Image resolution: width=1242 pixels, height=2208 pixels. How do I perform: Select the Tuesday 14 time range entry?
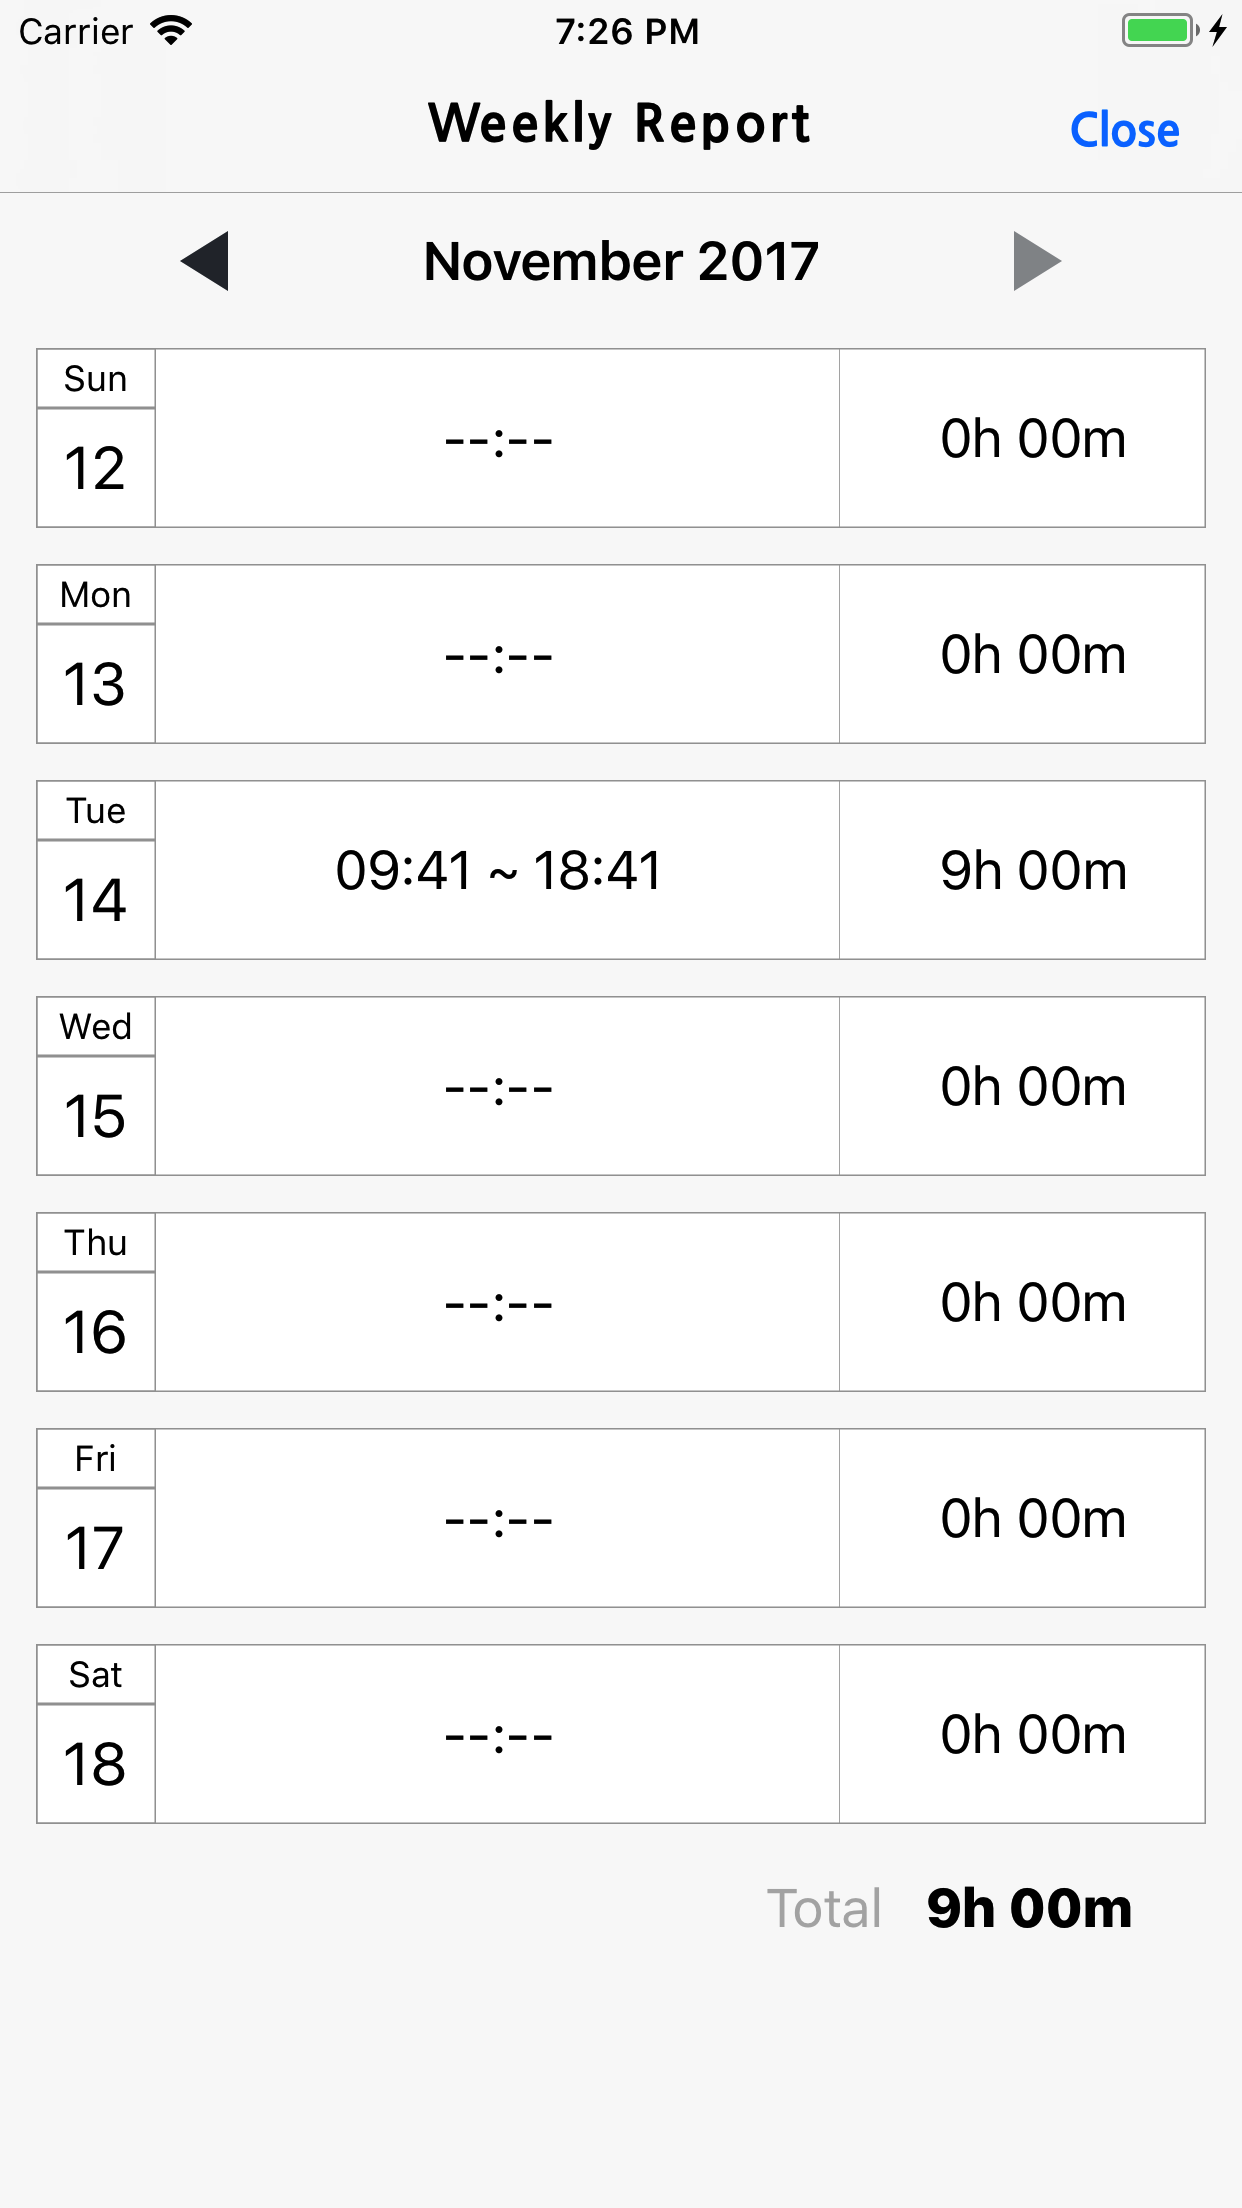pyautogui.click(x=497, y=870)
